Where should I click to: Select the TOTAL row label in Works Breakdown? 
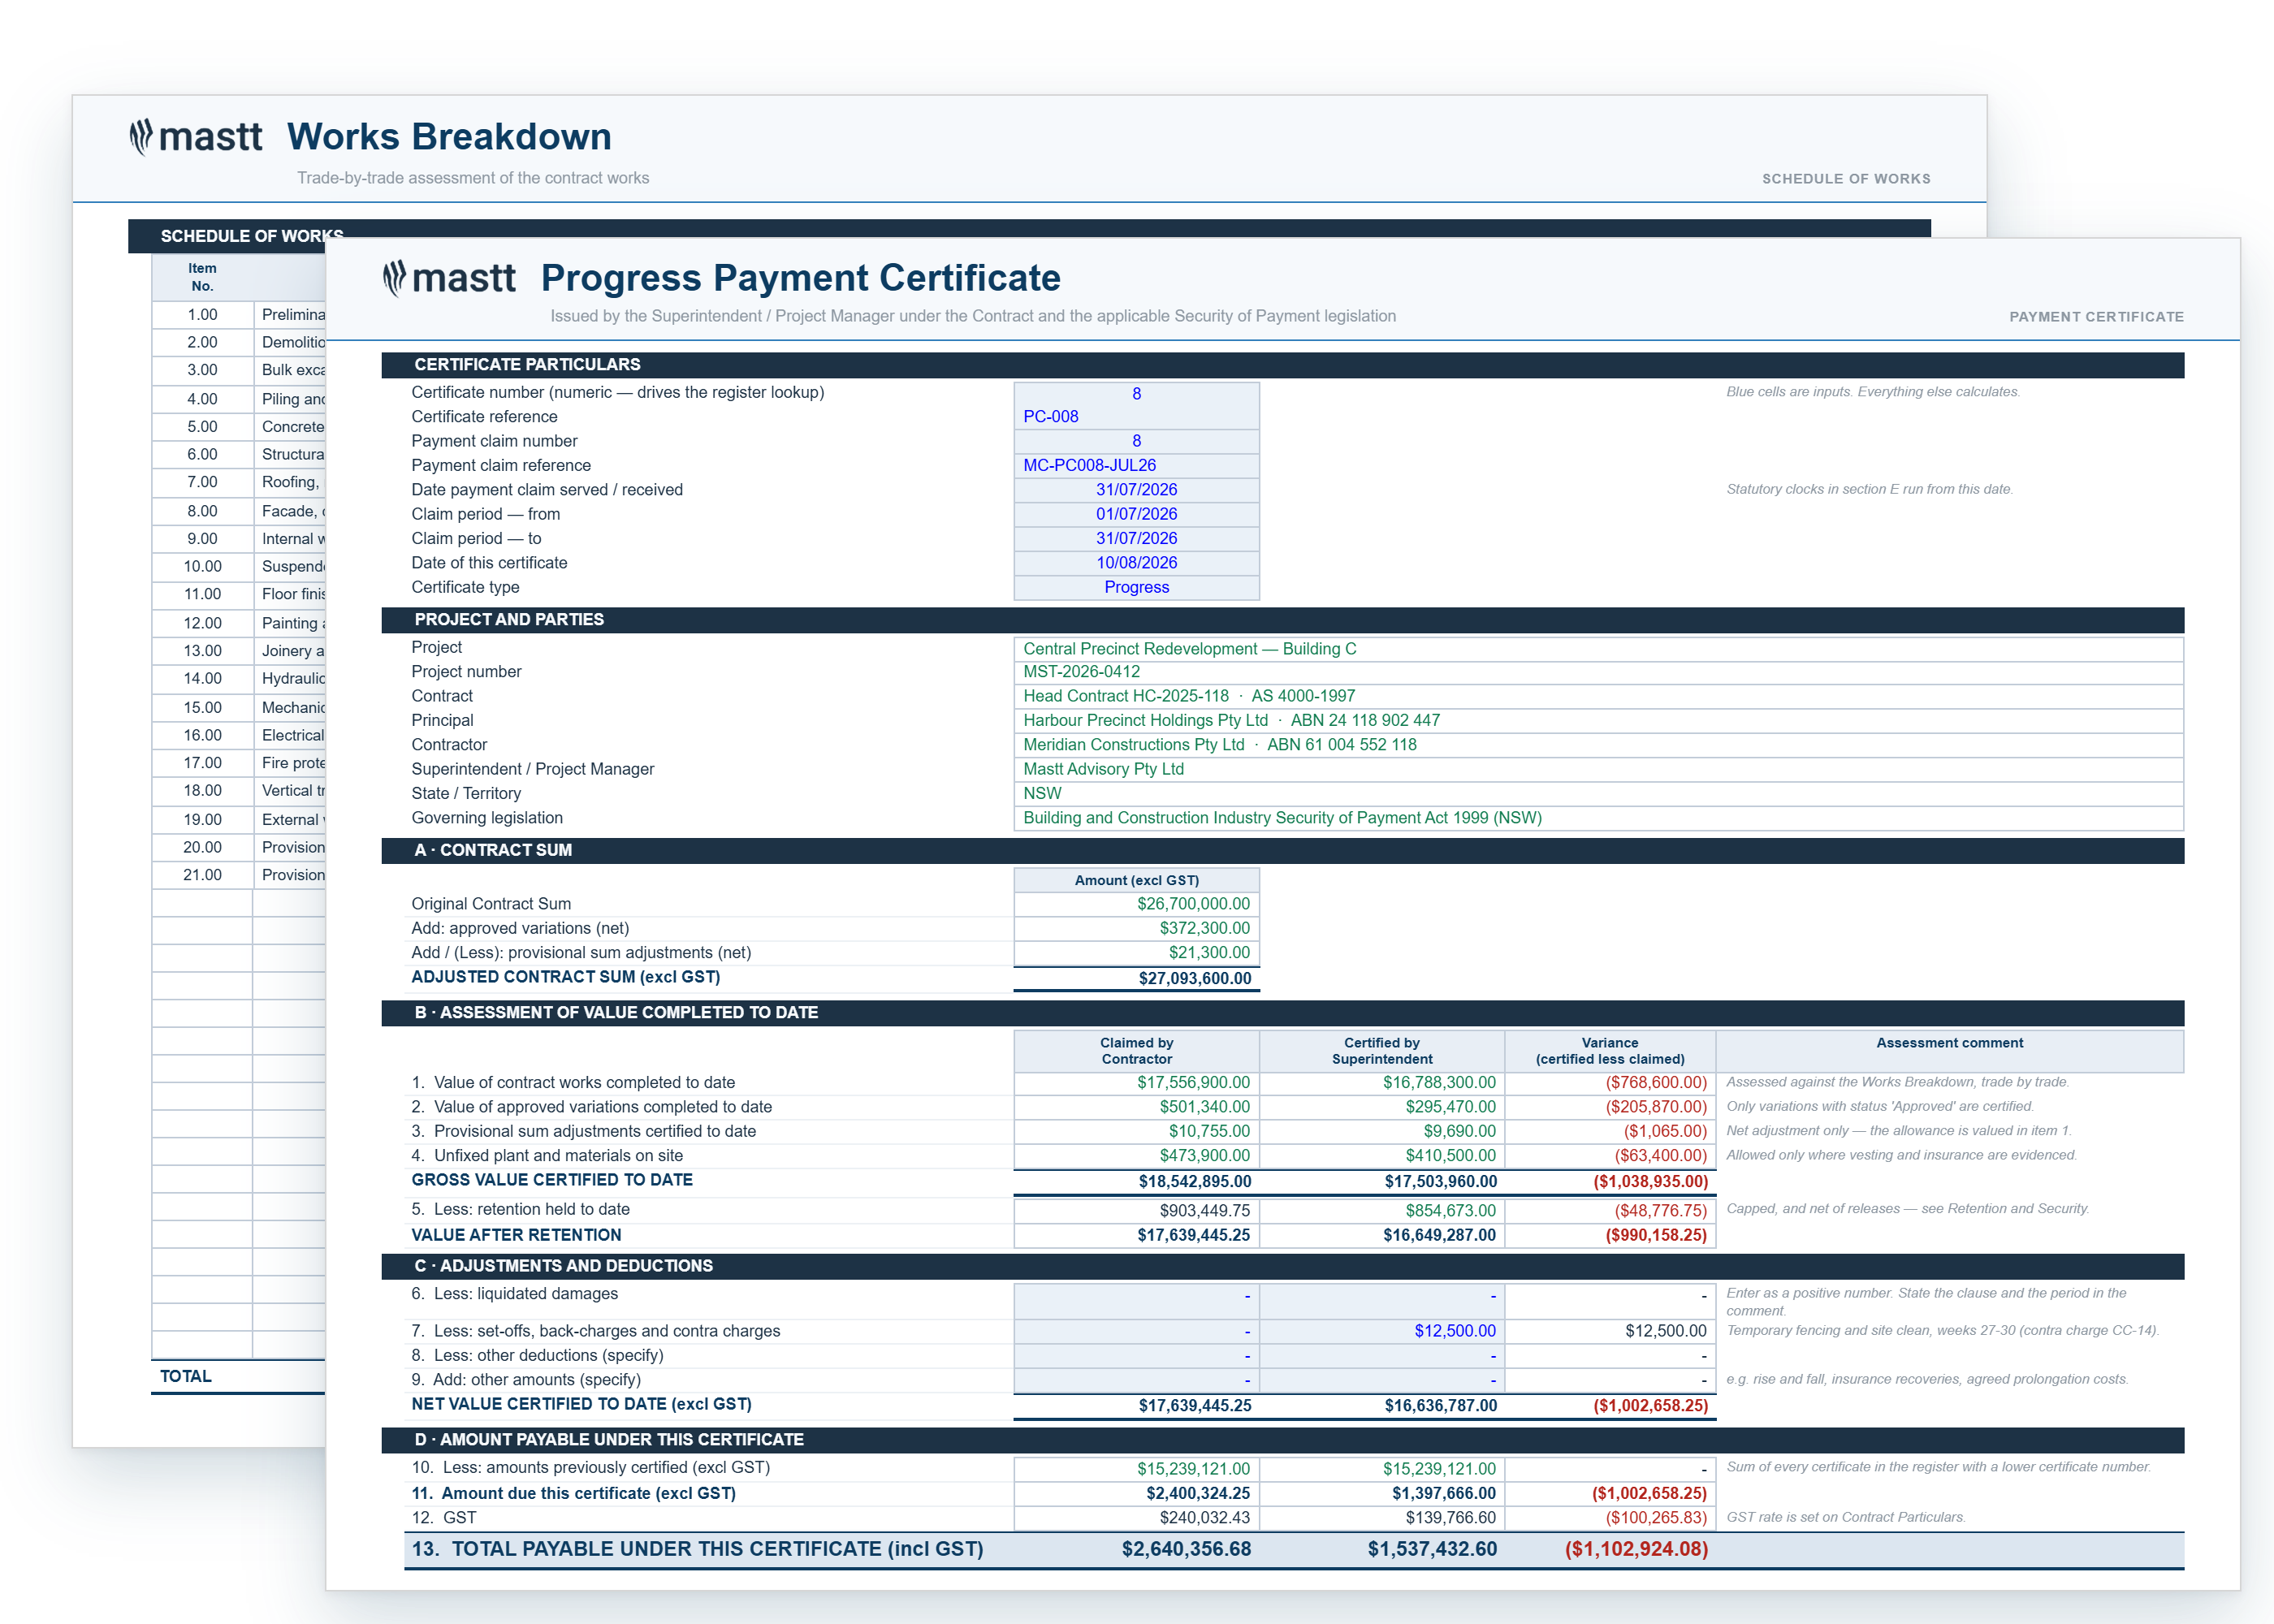point(186,1377)
